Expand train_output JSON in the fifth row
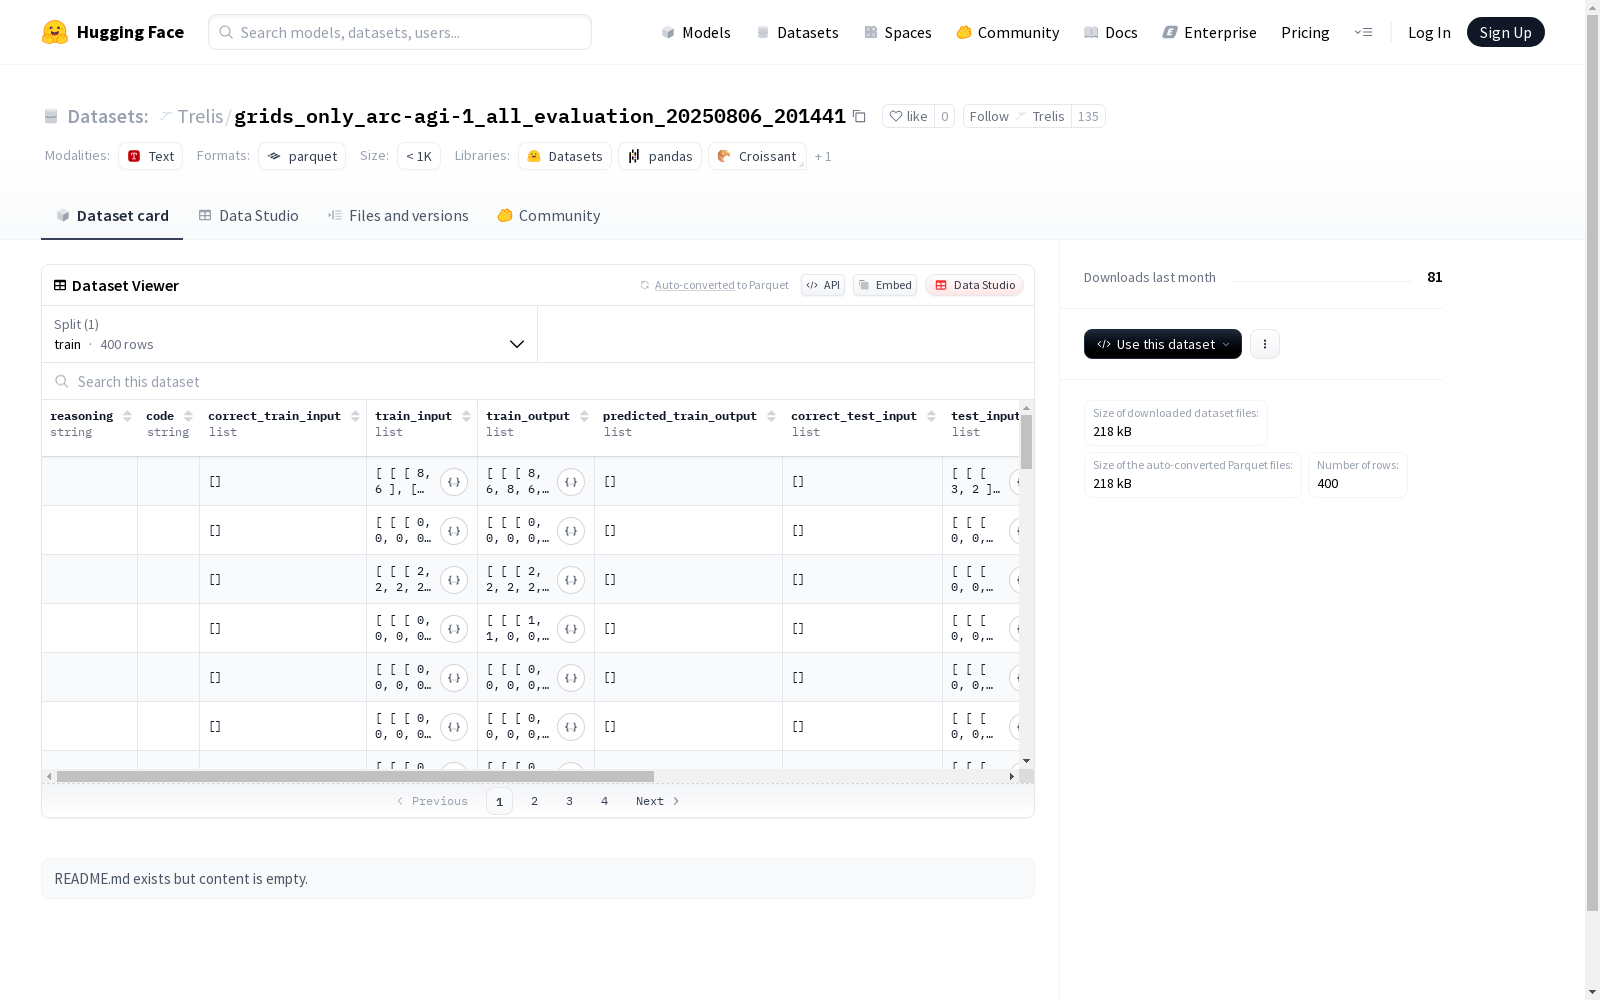This screenshot has height=1000, width=1600. tap(571, 678)
